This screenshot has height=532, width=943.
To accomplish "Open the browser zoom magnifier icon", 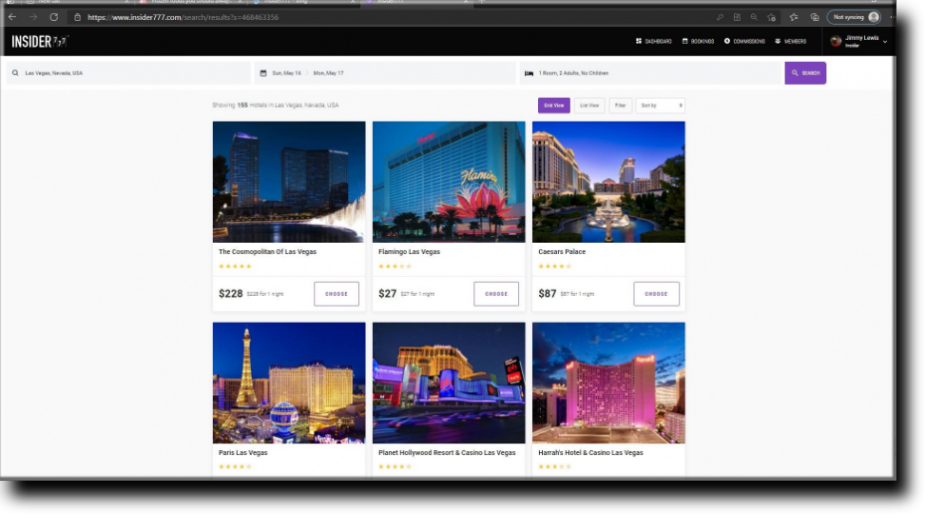I will click(754, 17).
